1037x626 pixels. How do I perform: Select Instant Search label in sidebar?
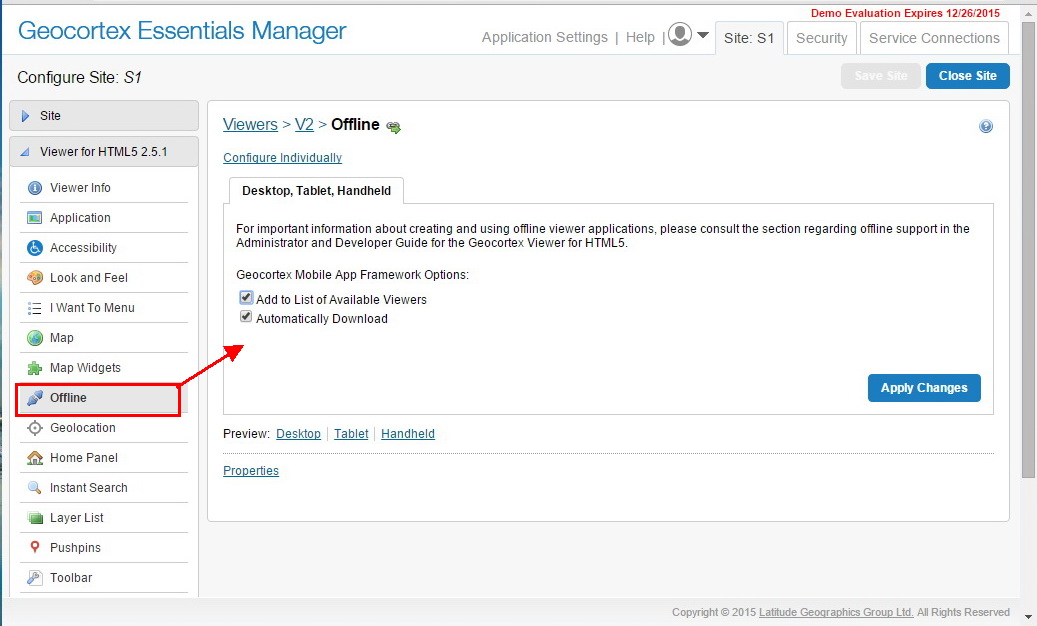[x=89, y=488]
